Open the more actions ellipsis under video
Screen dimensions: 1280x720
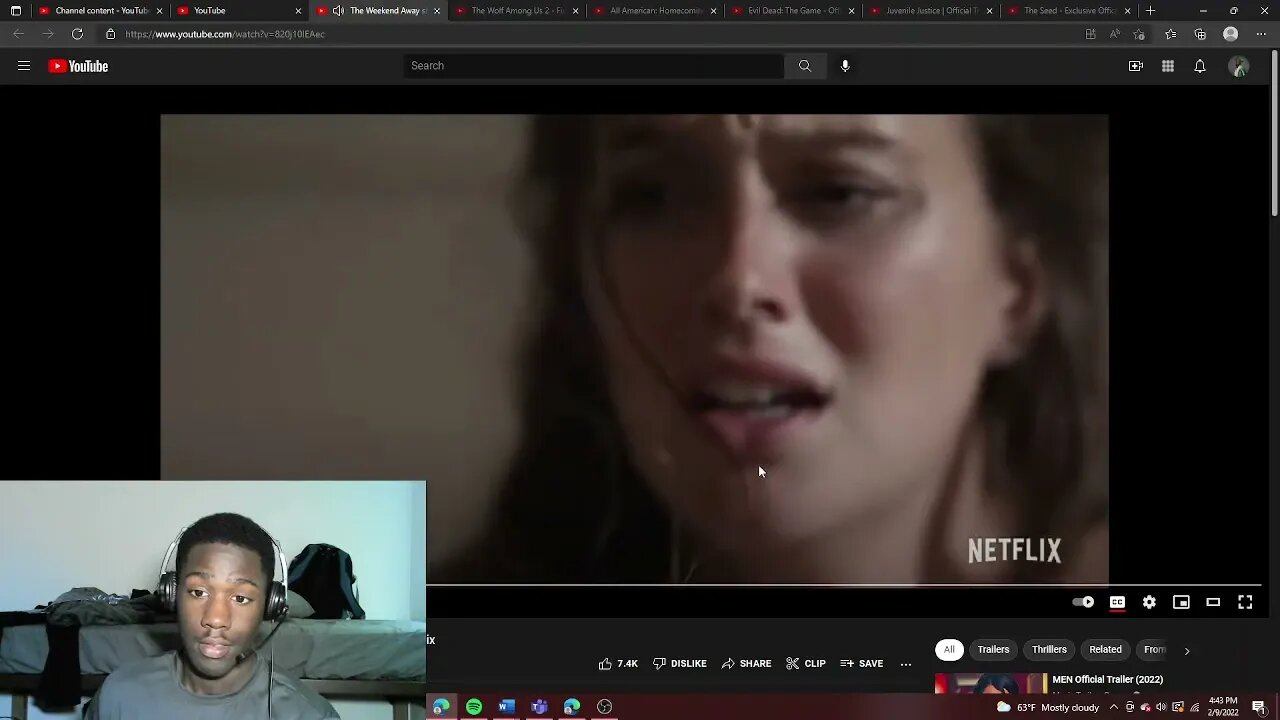906,664
